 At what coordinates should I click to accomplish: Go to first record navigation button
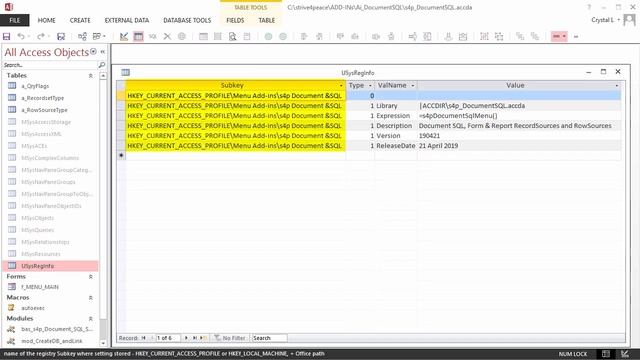pyautogui.click(x=144, y=338)
